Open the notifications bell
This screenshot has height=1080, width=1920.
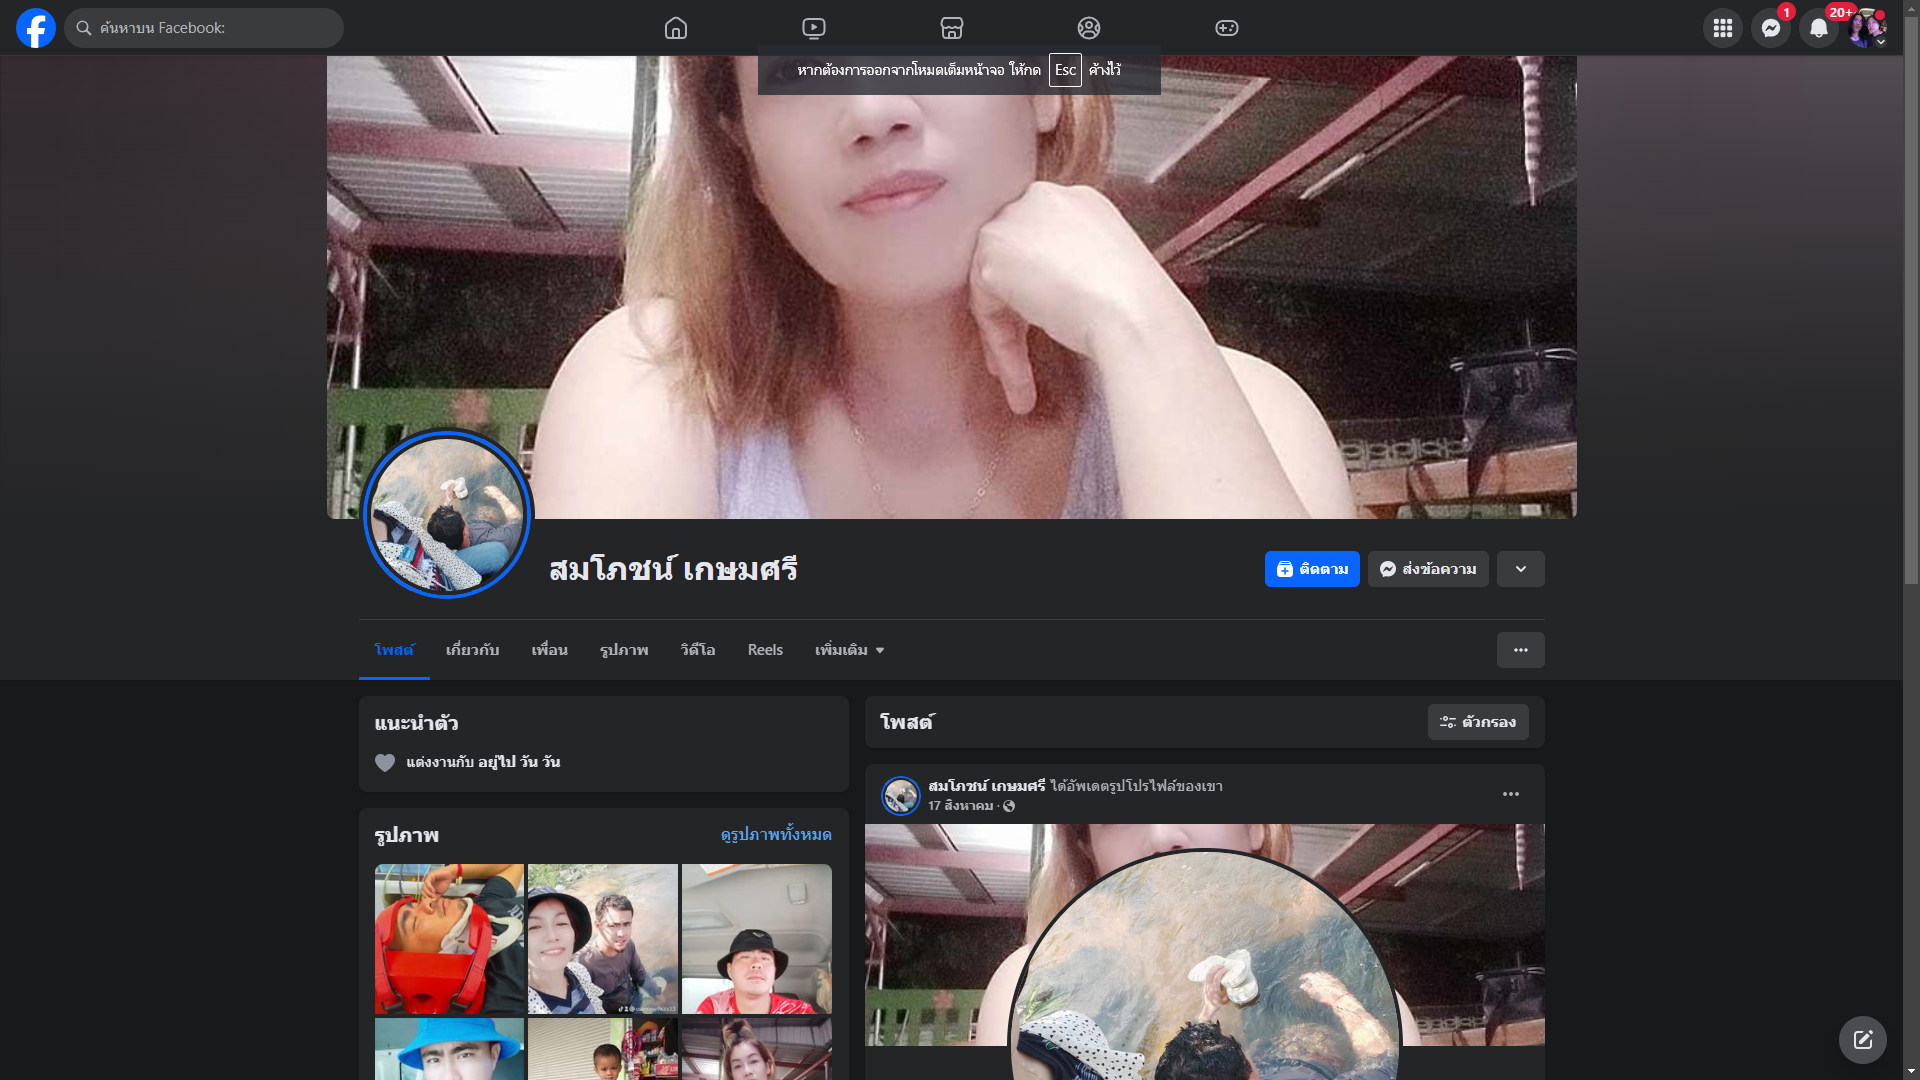pyautogui.click(x=1818, y=28)
